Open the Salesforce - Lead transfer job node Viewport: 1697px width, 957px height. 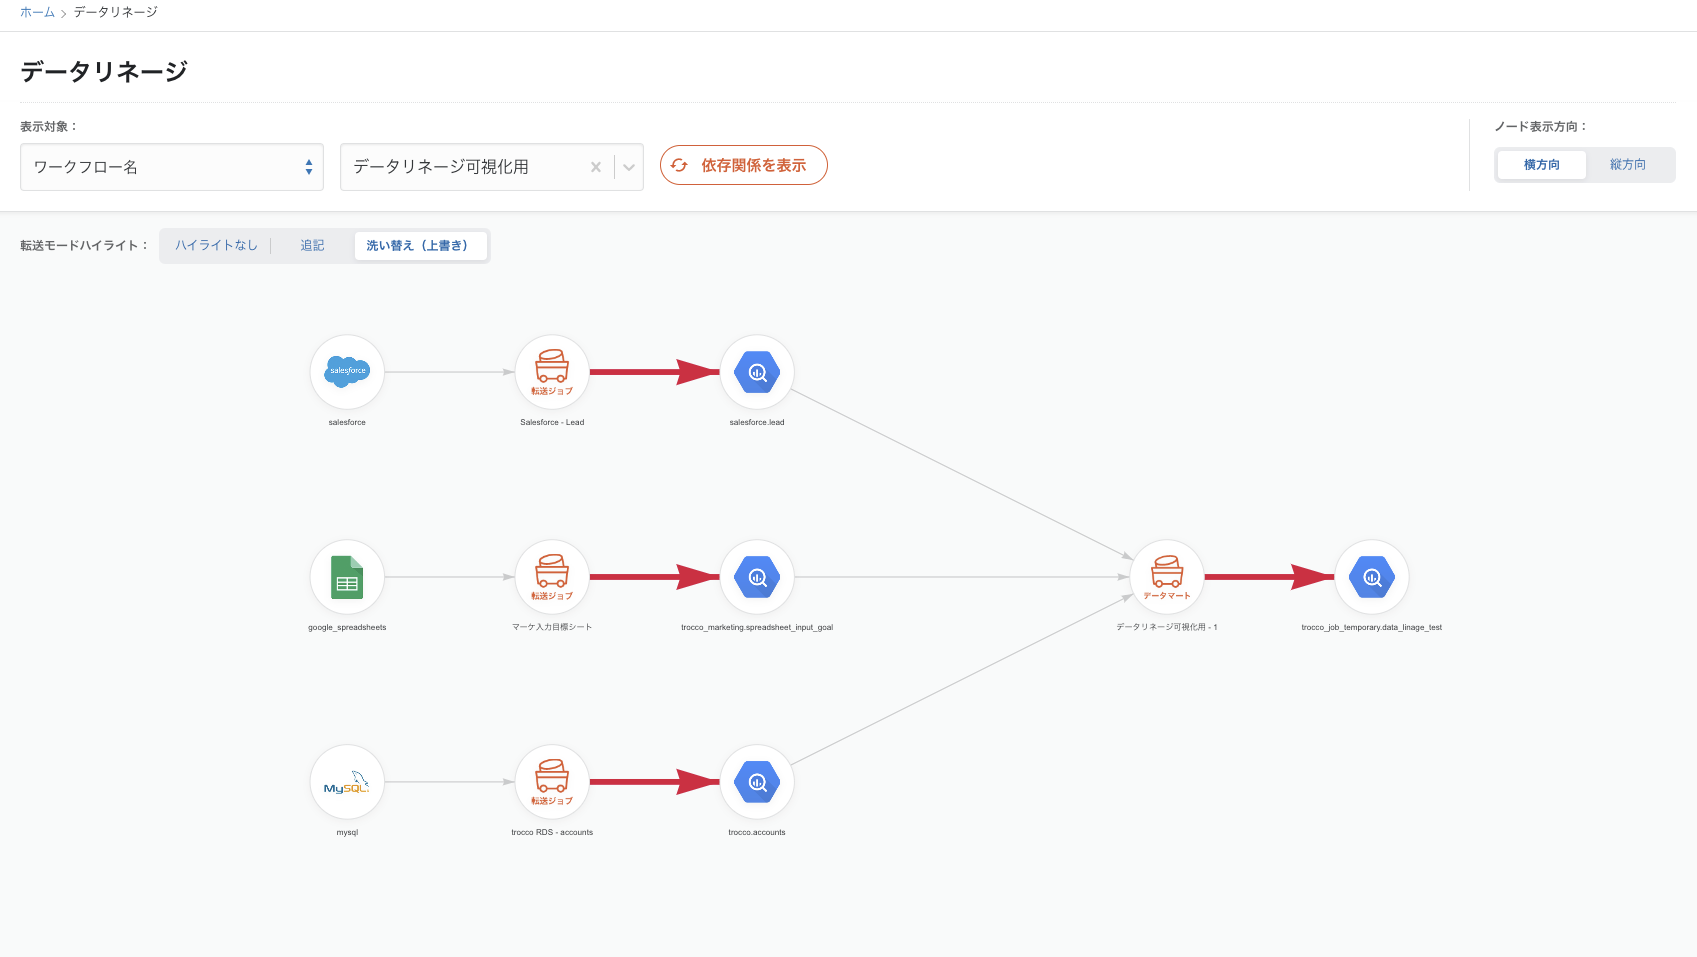coord(552,372)
